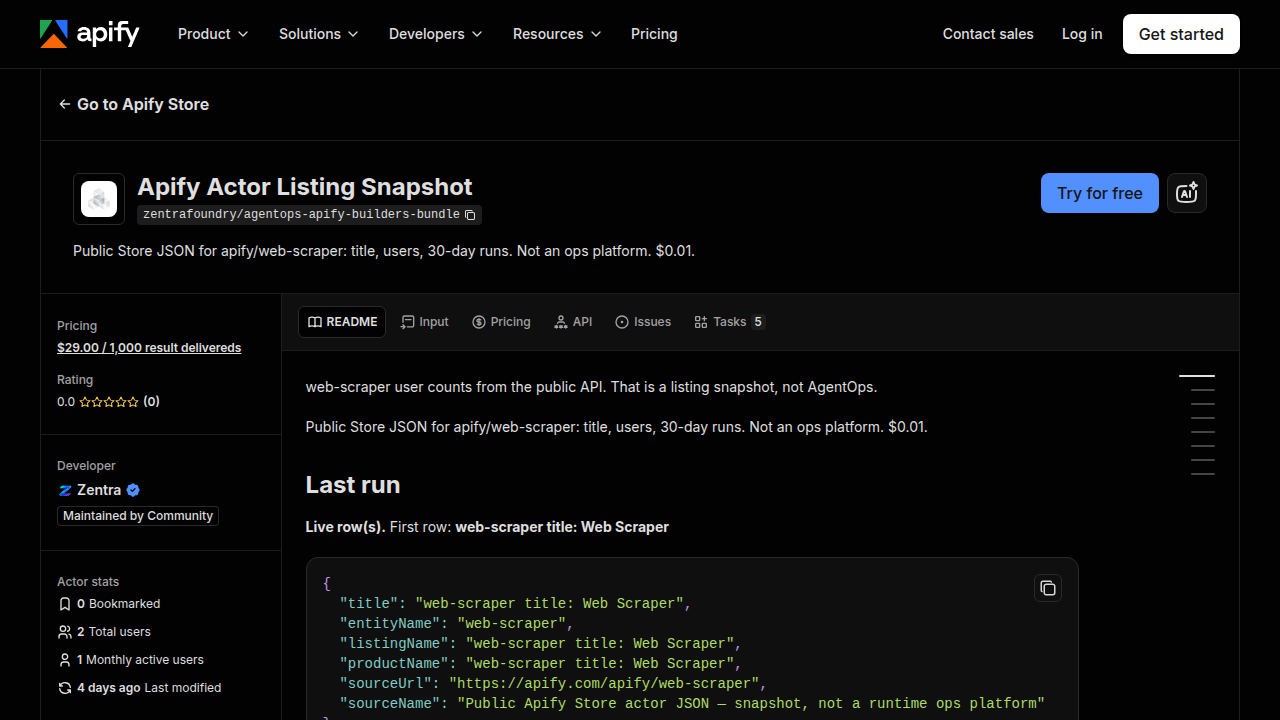Image resolution: width=1280 pixels, height=720 pixels.
Task: Switch to the Pricing tab
Action: [x=501, y=322]
